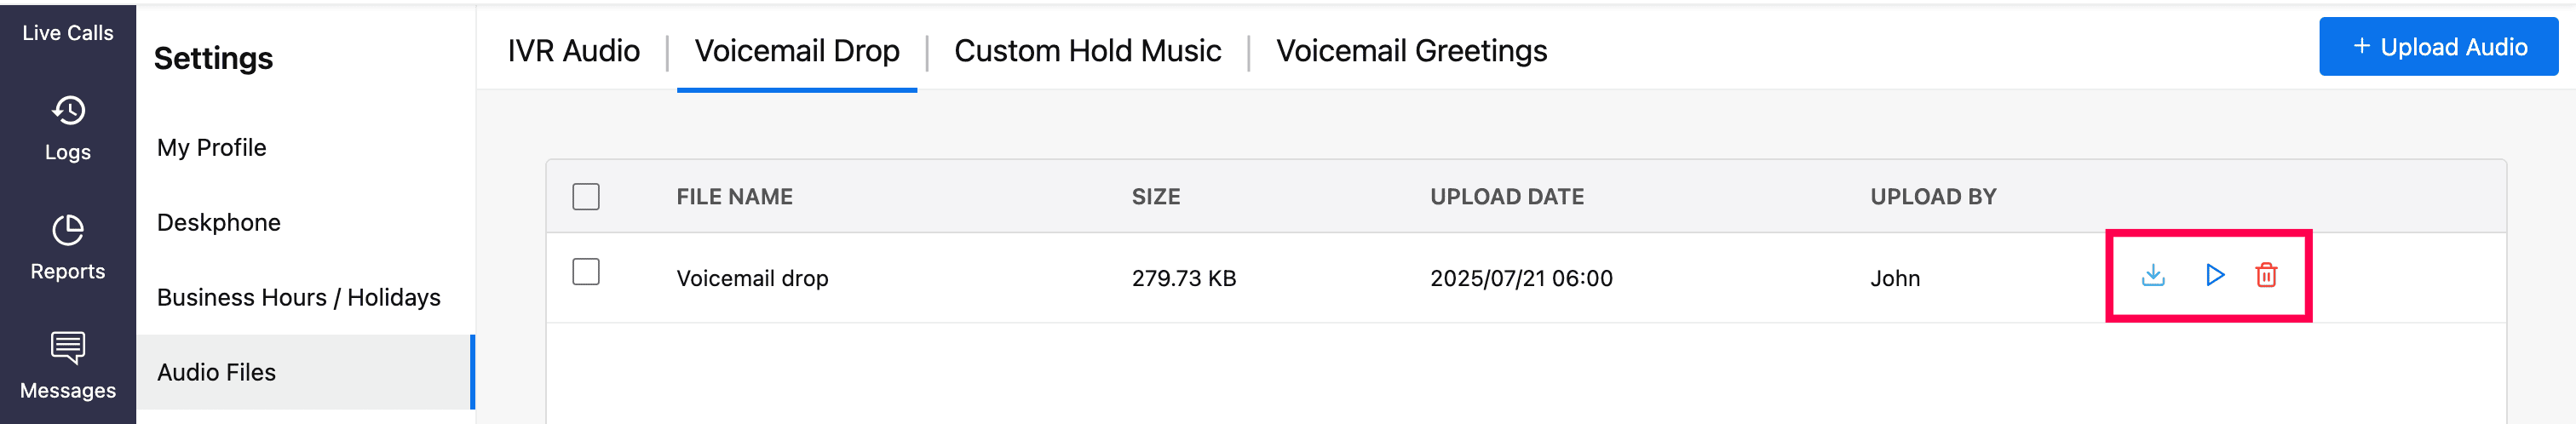The width and height of the screenshot is (2576, 424).
Task: Select all files with header checkbox
Action: point(586,197)
